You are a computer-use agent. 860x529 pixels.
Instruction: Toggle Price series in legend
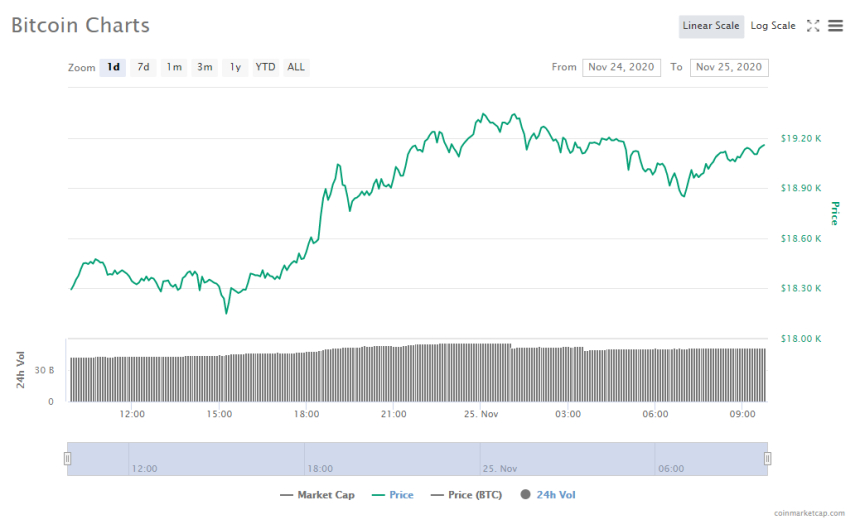pyautogui.click(x=392, y=494)
